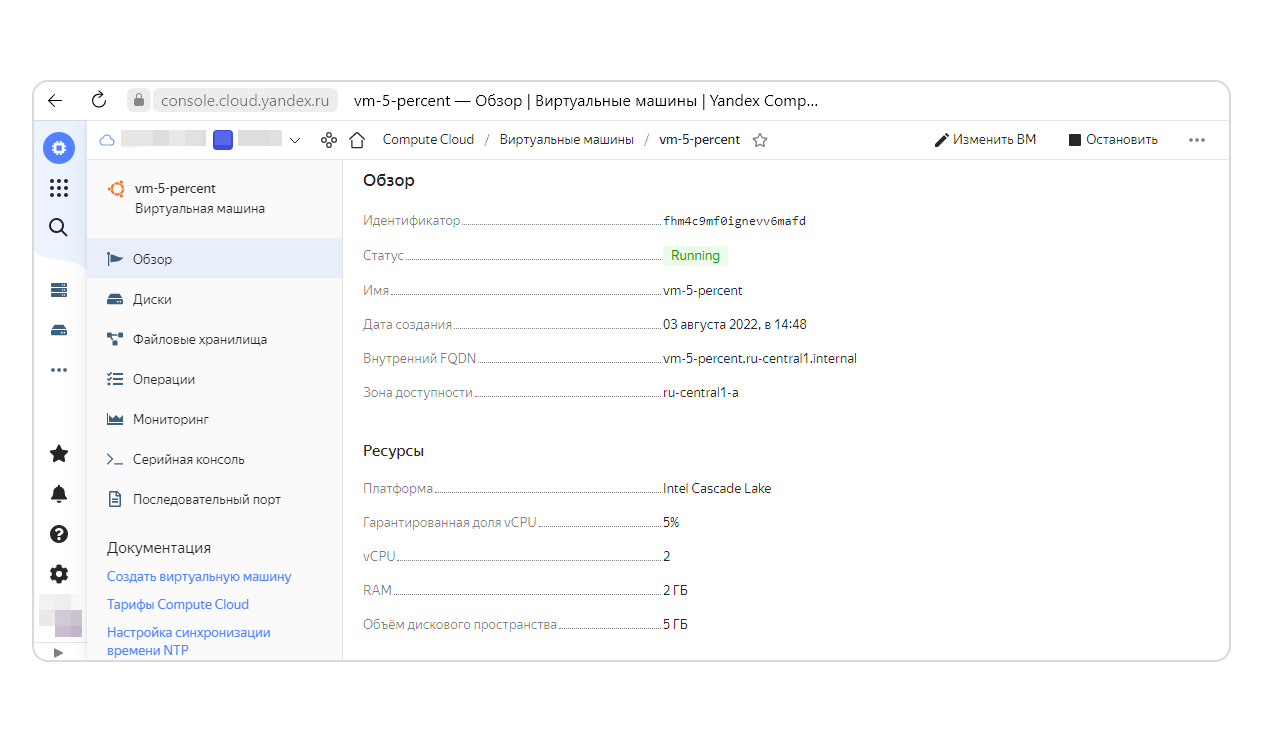Open Compute Cloud breadcrumb
The height and width of the screenshot is (742, 1263).
point(428,140)
